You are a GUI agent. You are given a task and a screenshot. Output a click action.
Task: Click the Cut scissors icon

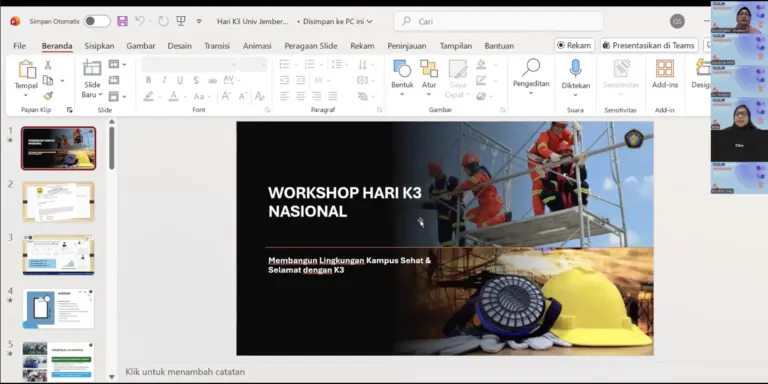pyautogui.click(x=48, y=65)
